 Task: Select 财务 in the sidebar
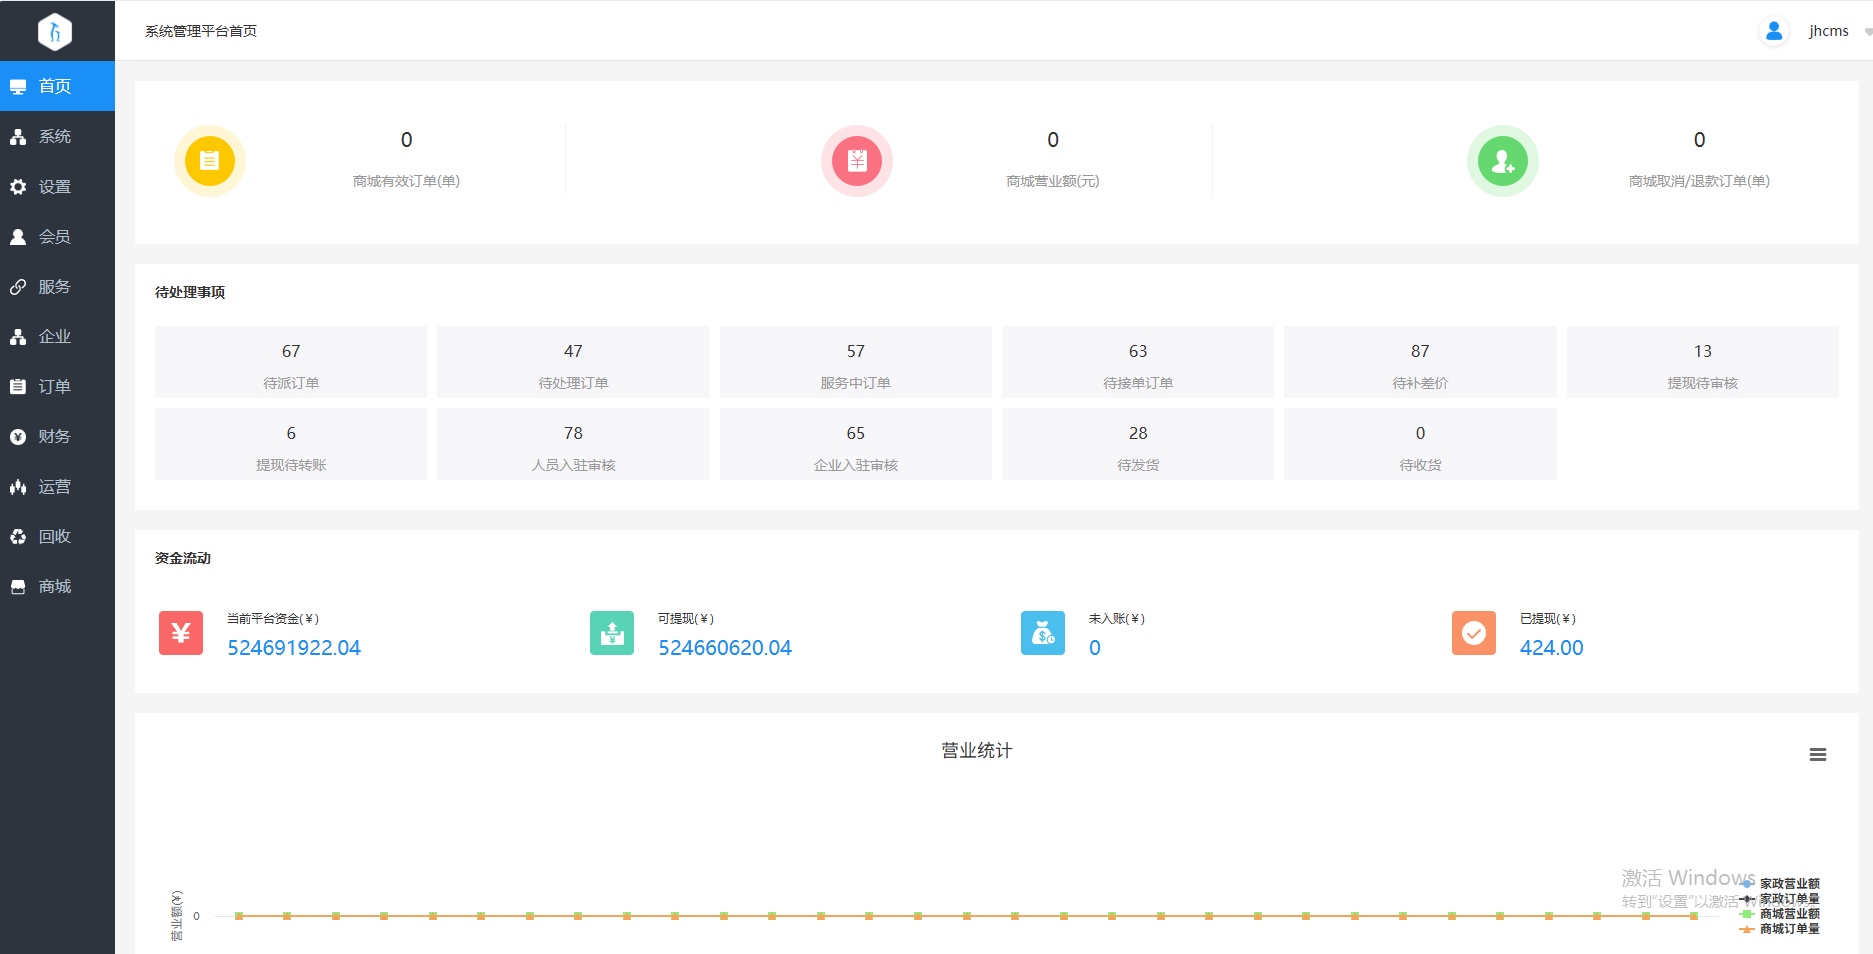pos(55,436)
